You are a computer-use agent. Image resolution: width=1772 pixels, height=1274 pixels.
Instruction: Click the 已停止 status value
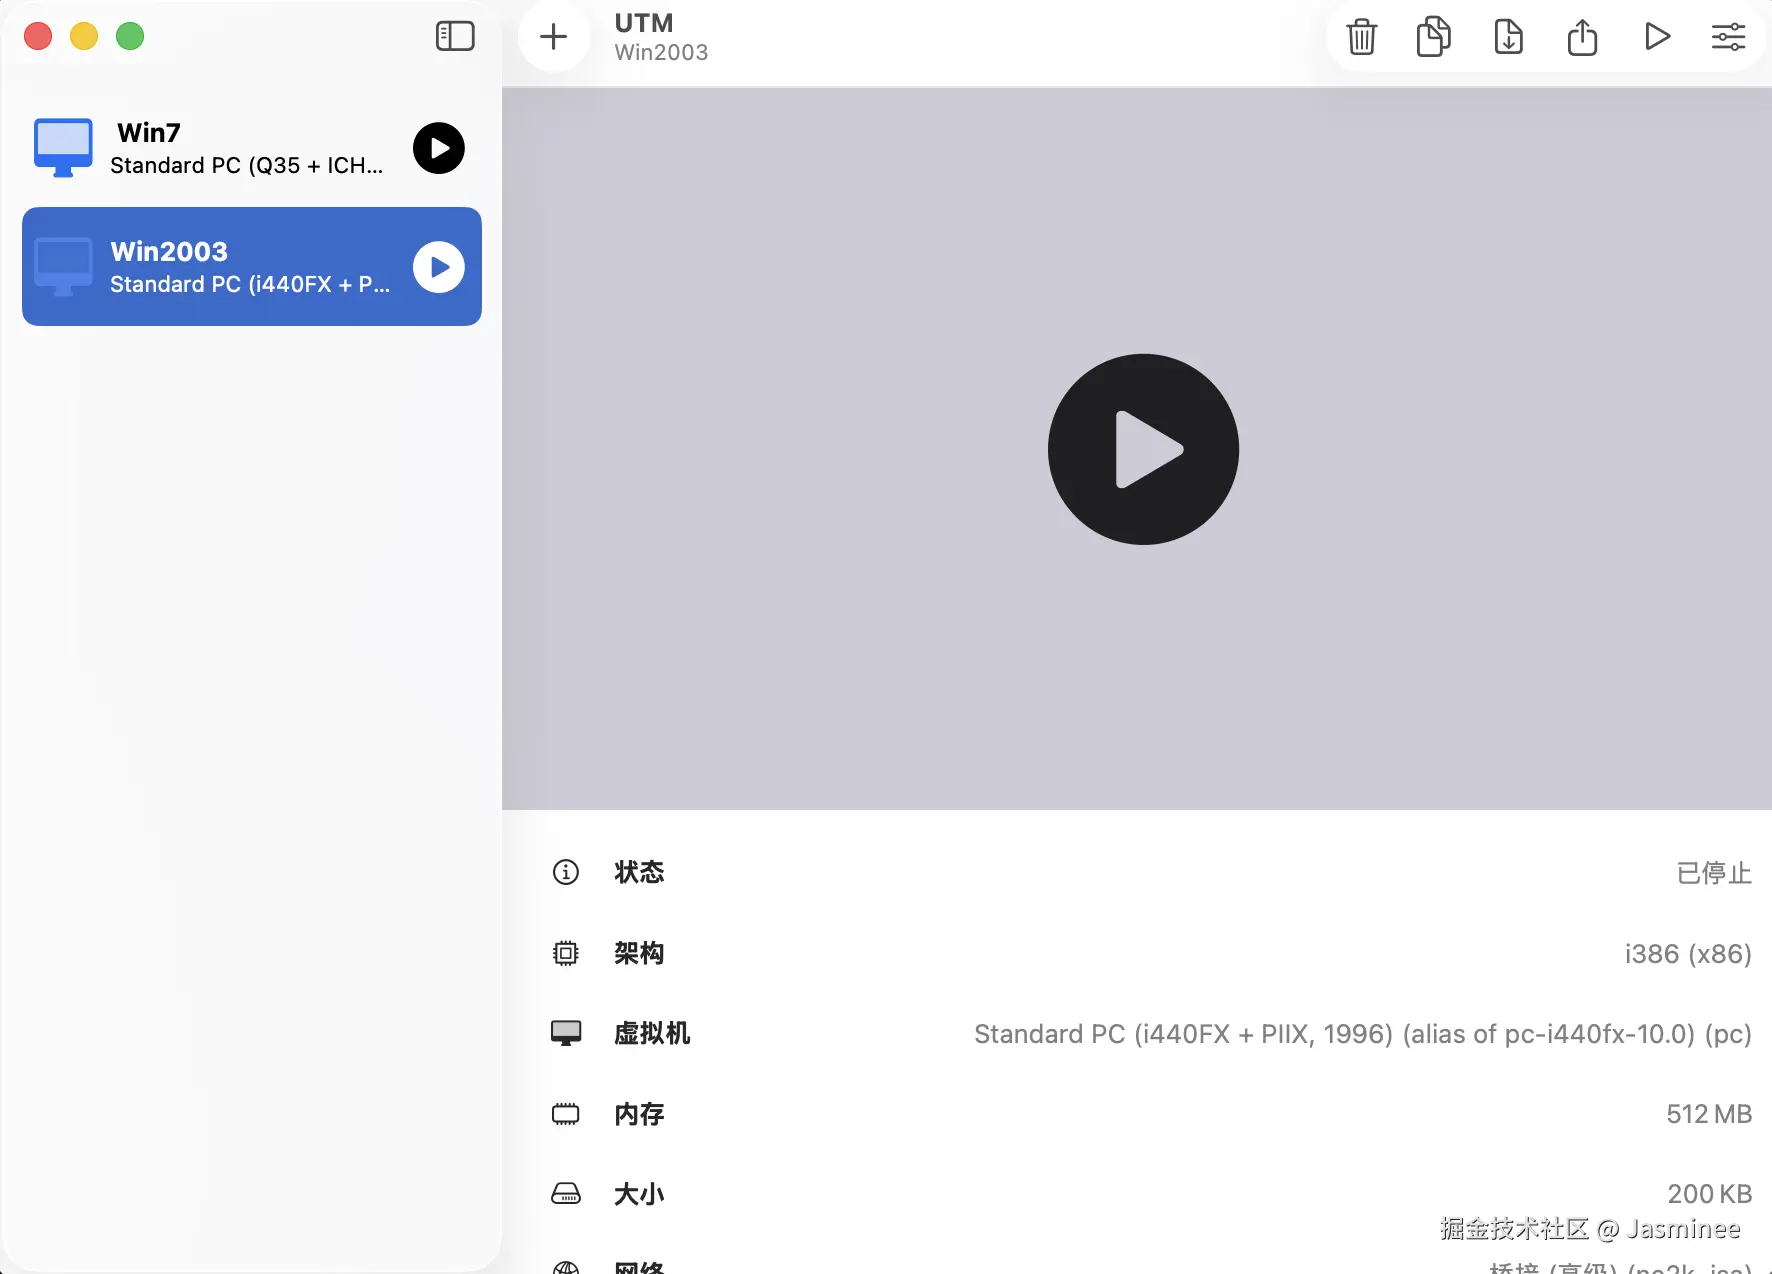(x=1714, y=873)
